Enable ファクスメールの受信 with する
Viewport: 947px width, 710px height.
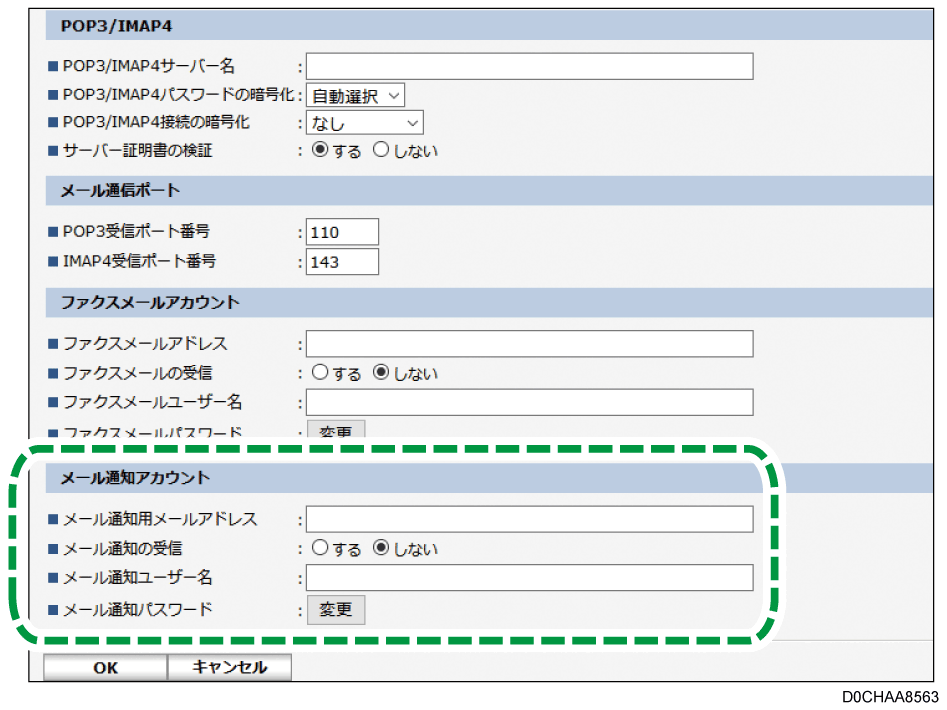pyautogui.click(x=320, y=373)
